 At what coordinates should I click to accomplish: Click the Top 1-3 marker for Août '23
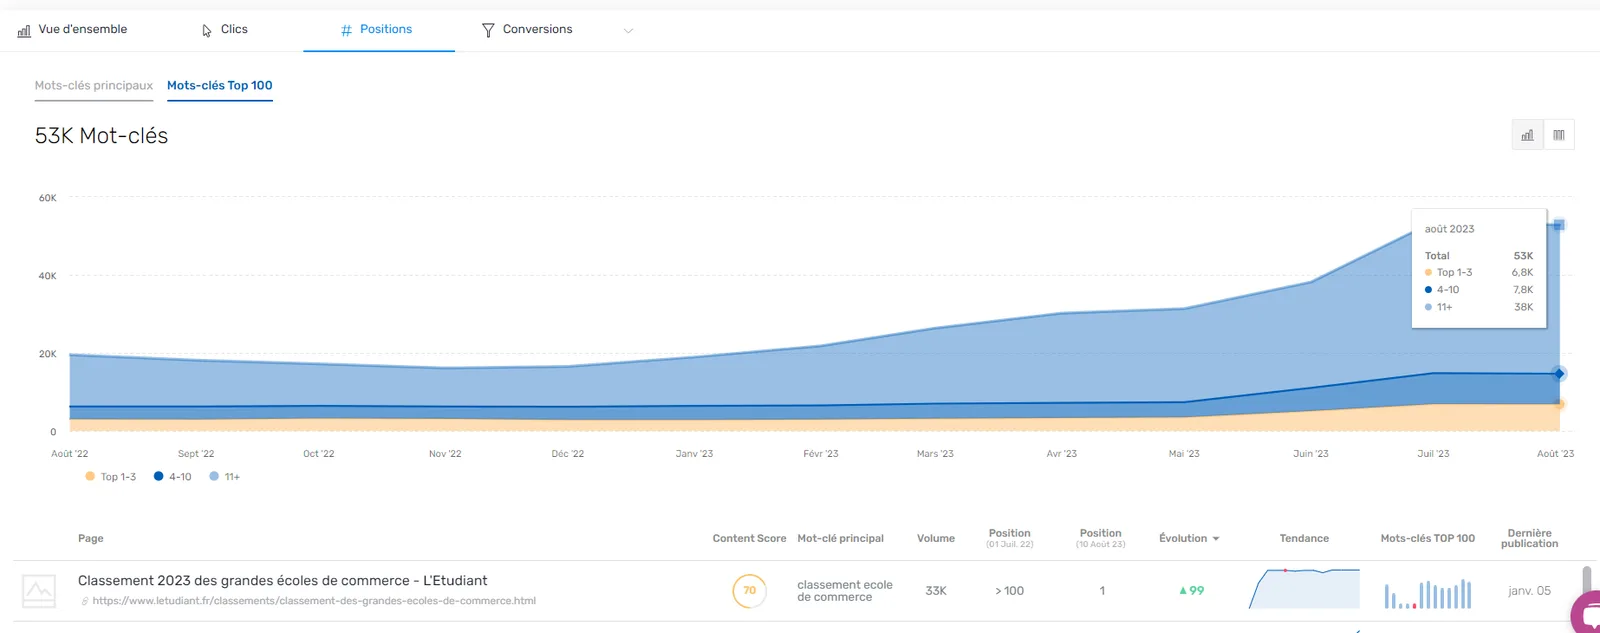click(1559, 404)
